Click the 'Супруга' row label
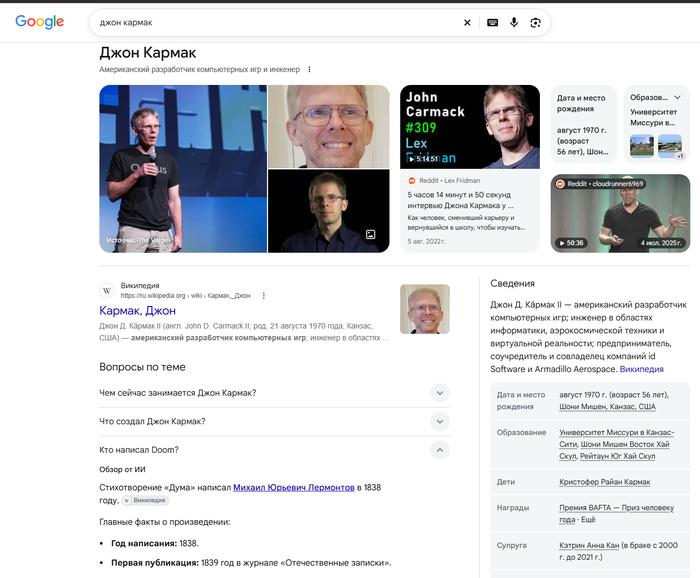Screen dimensions: 700x578 click(x=512, y=545)
